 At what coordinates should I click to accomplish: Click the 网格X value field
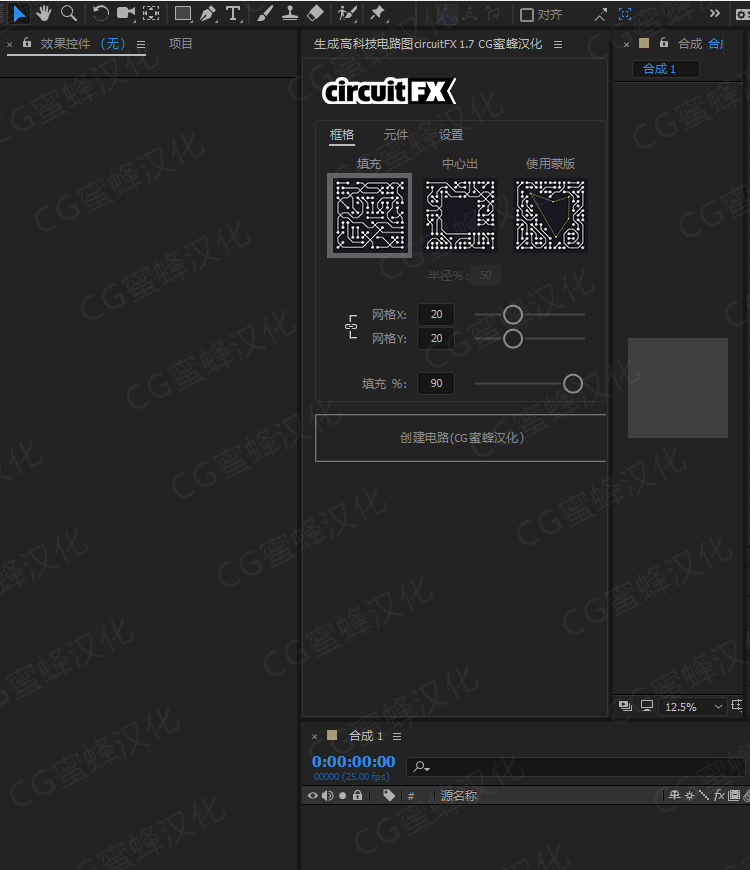[436, 315]
